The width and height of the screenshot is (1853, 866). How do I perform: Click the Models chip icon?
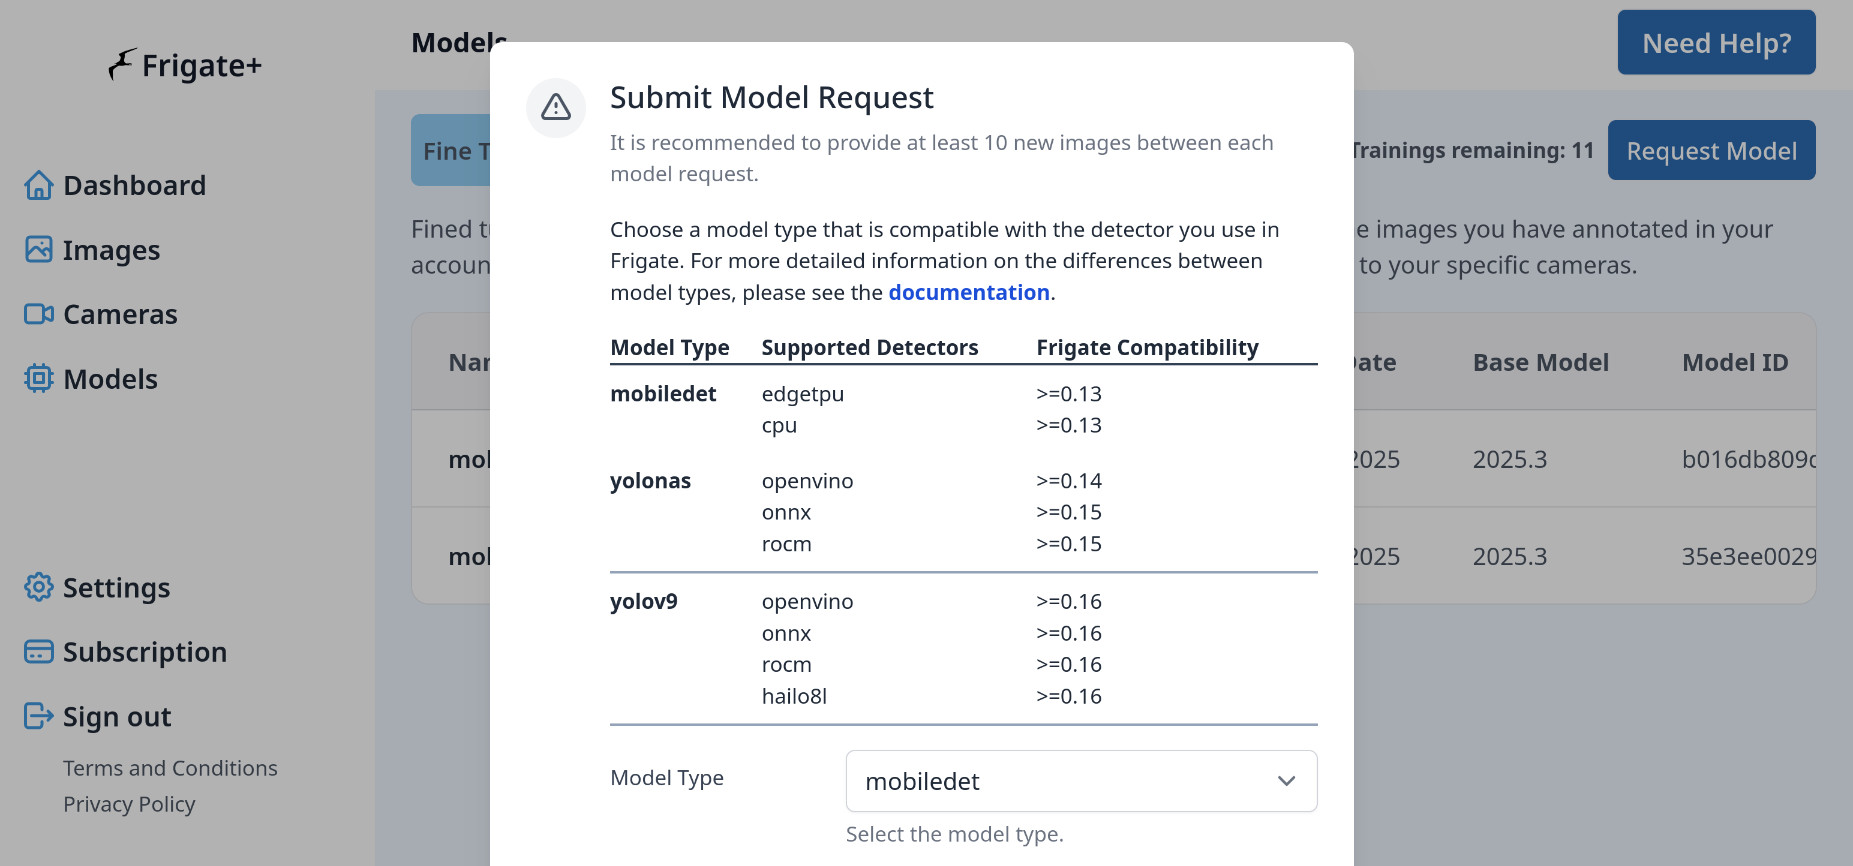coord(39,378)
